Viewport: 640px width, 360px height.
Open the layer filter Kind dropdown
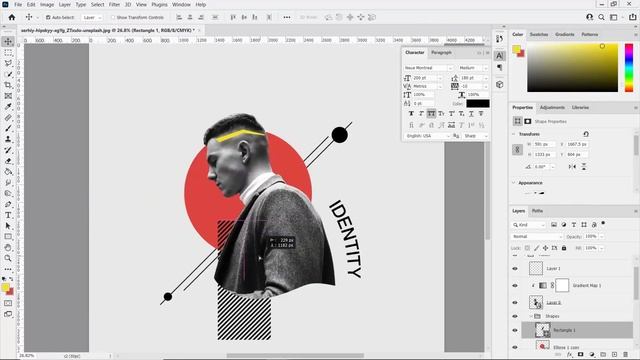529,225
